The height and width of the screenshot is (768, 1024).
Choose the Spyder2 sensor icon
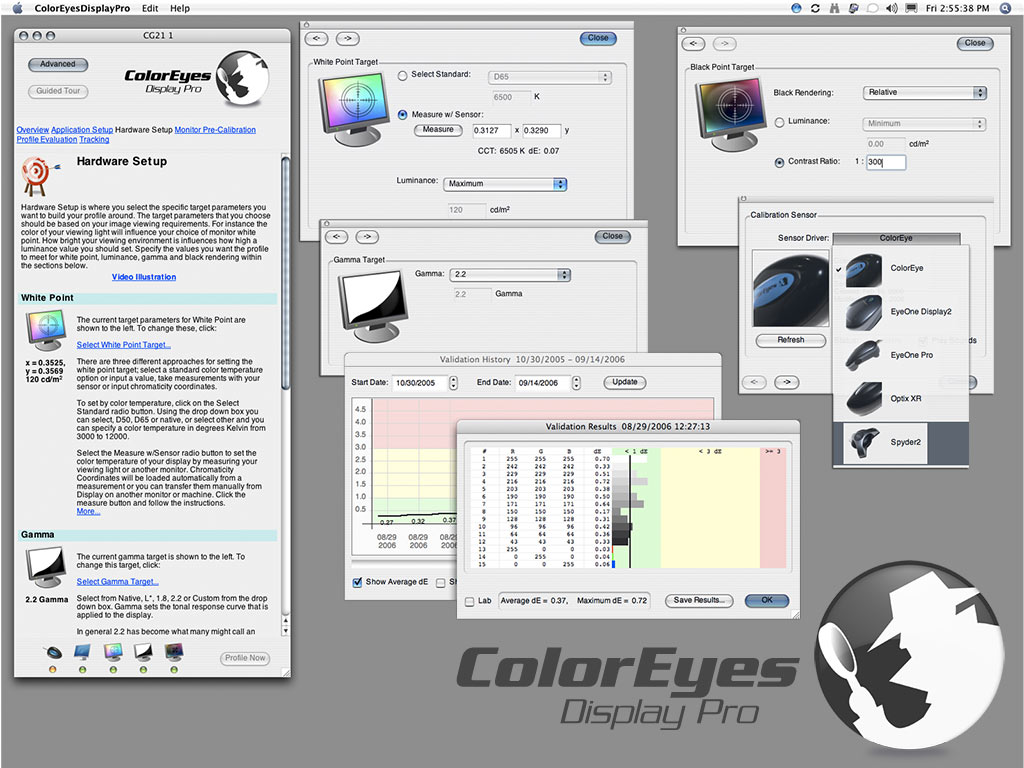click(863, 443)
